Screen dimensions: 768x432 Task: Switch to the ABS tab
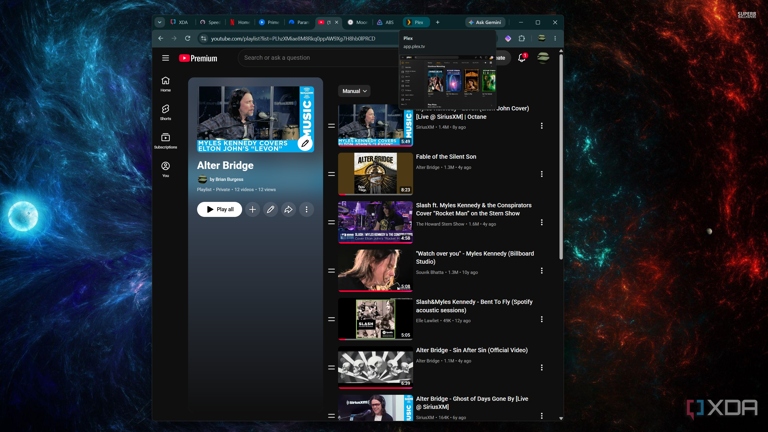coord(386,22)
